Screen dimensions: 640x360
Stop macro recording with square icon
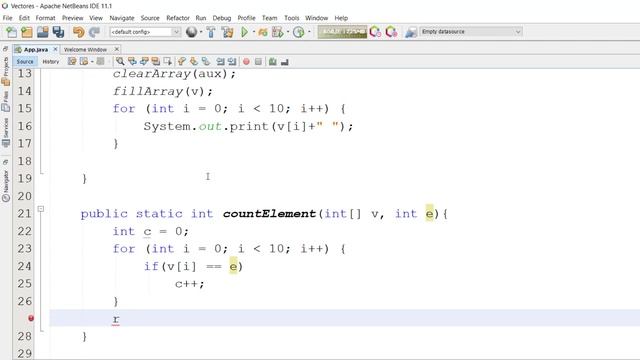[258, 62]
